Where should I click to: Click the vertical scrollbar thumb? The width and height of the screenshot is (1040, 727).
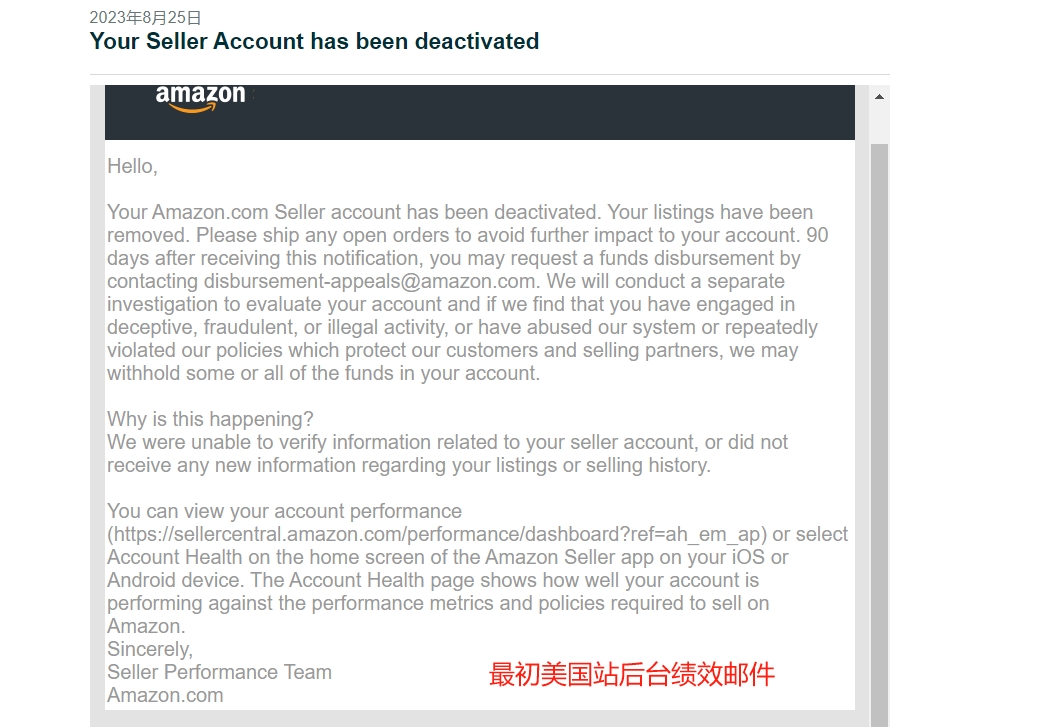879,434
